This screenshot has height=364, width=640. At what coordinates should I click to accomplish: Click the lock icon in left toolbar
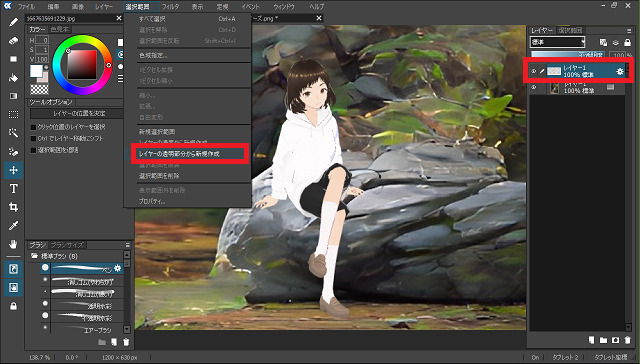[13, 306]
